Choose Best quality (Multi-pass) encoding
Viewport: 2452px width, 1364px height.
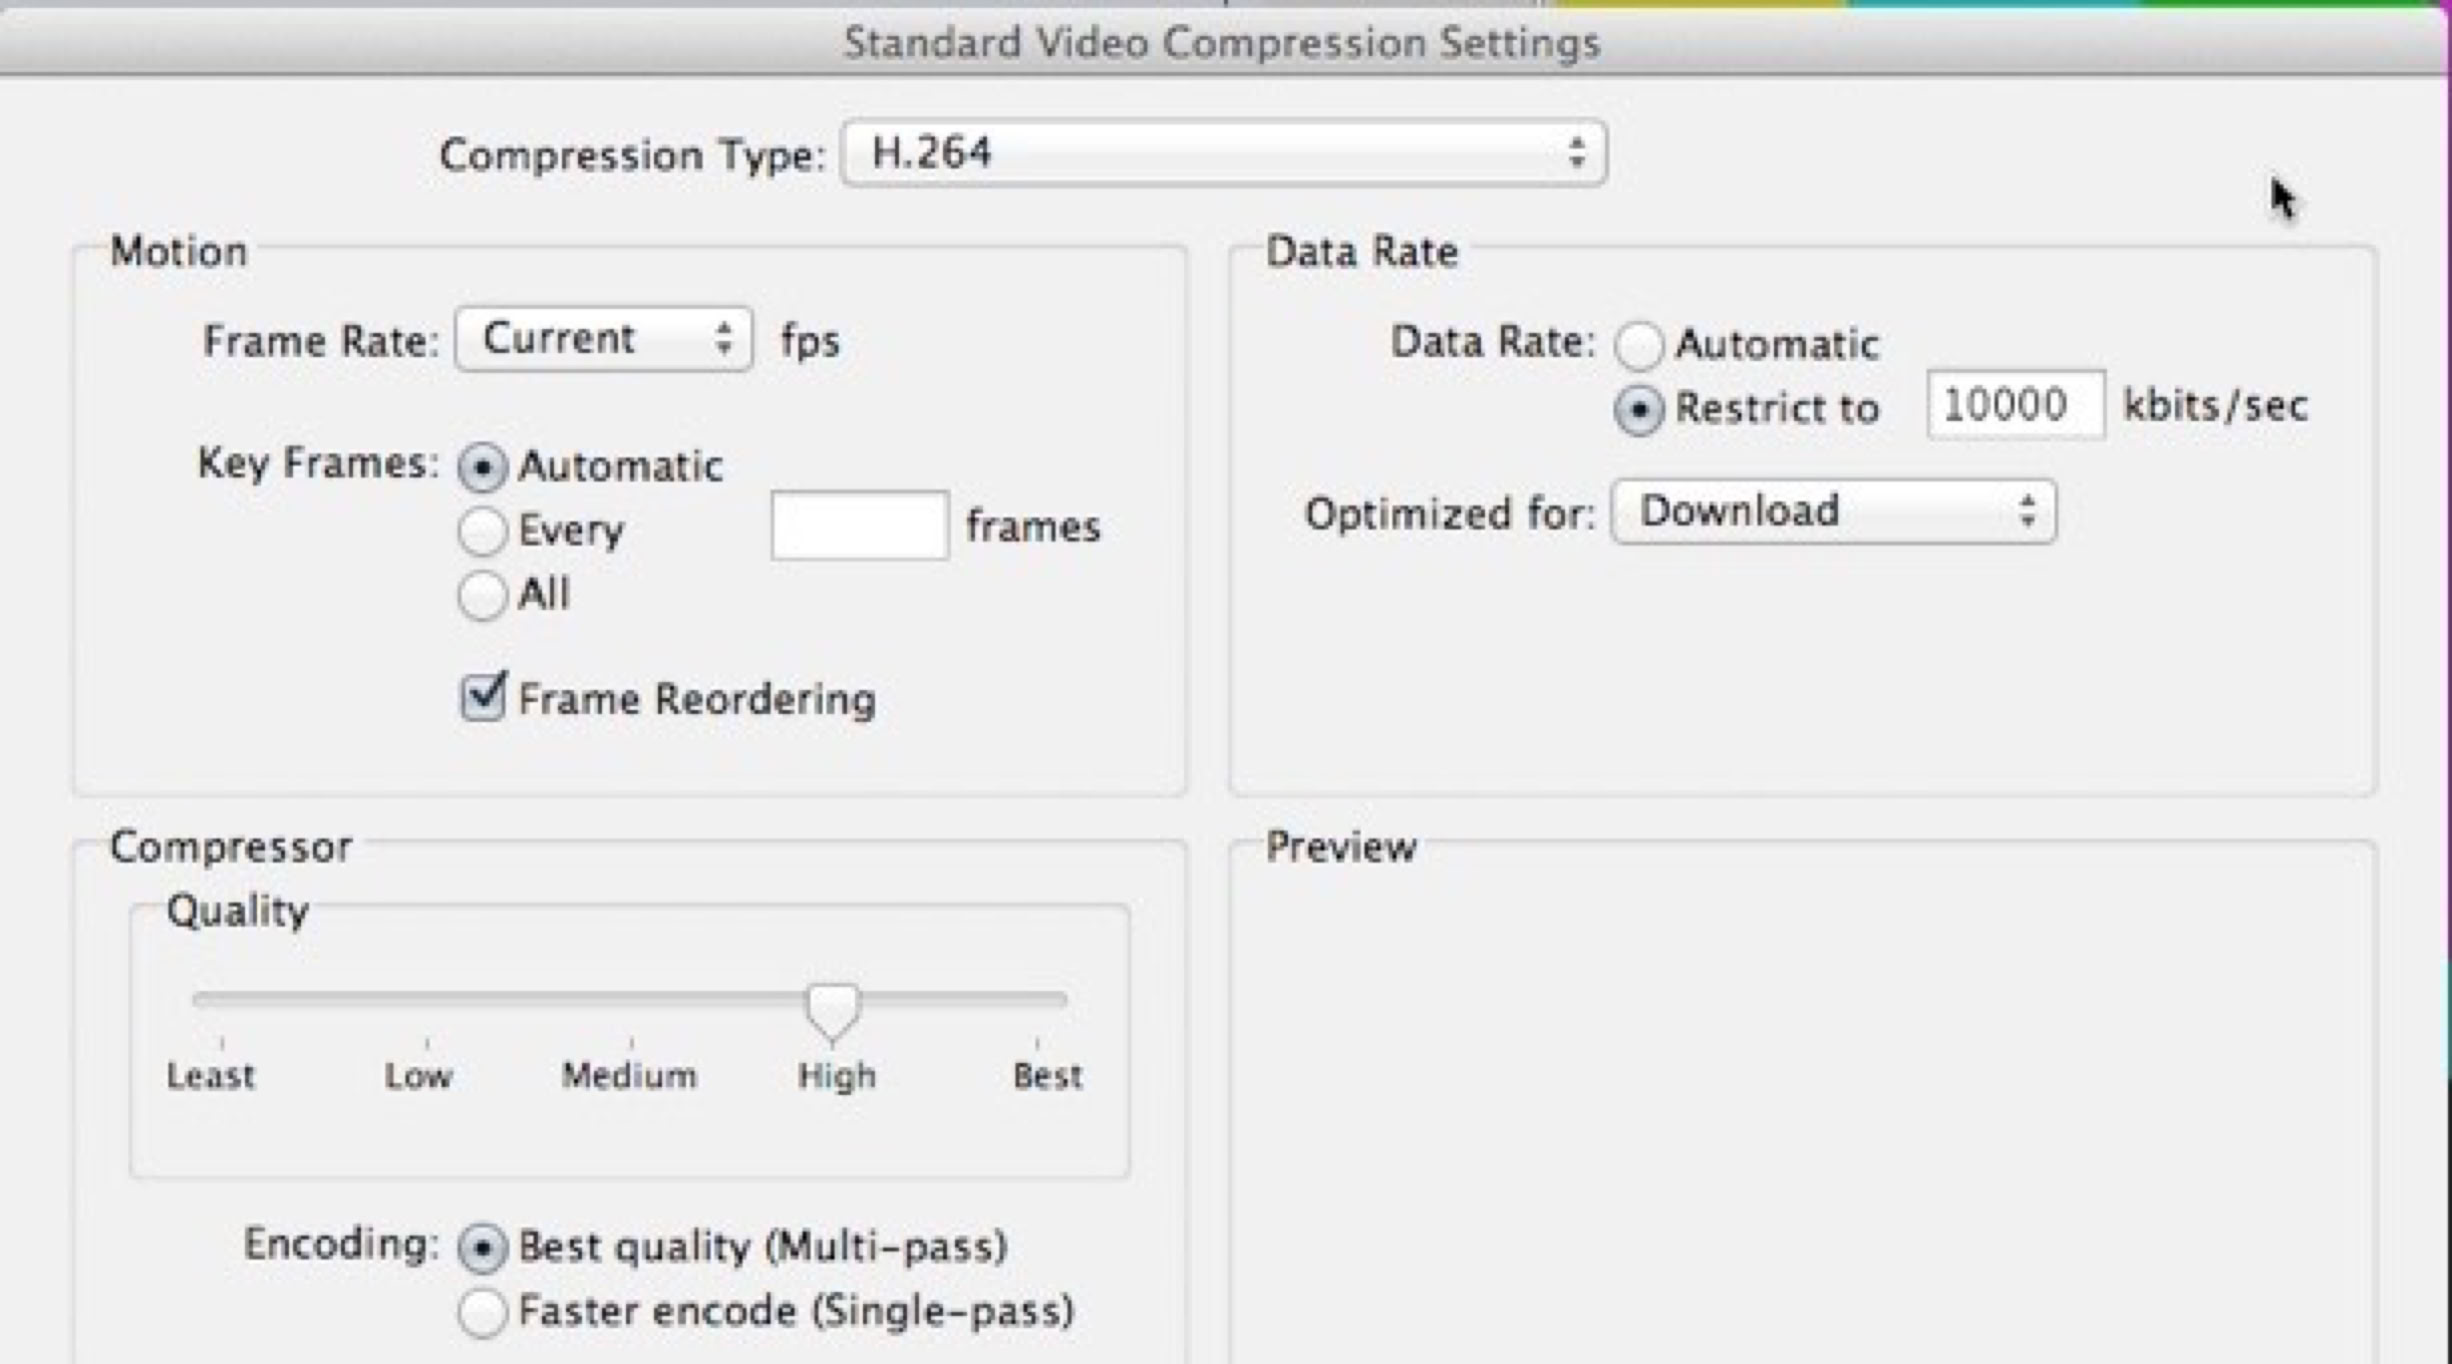pyautogui.click(x=482, y=1248)
